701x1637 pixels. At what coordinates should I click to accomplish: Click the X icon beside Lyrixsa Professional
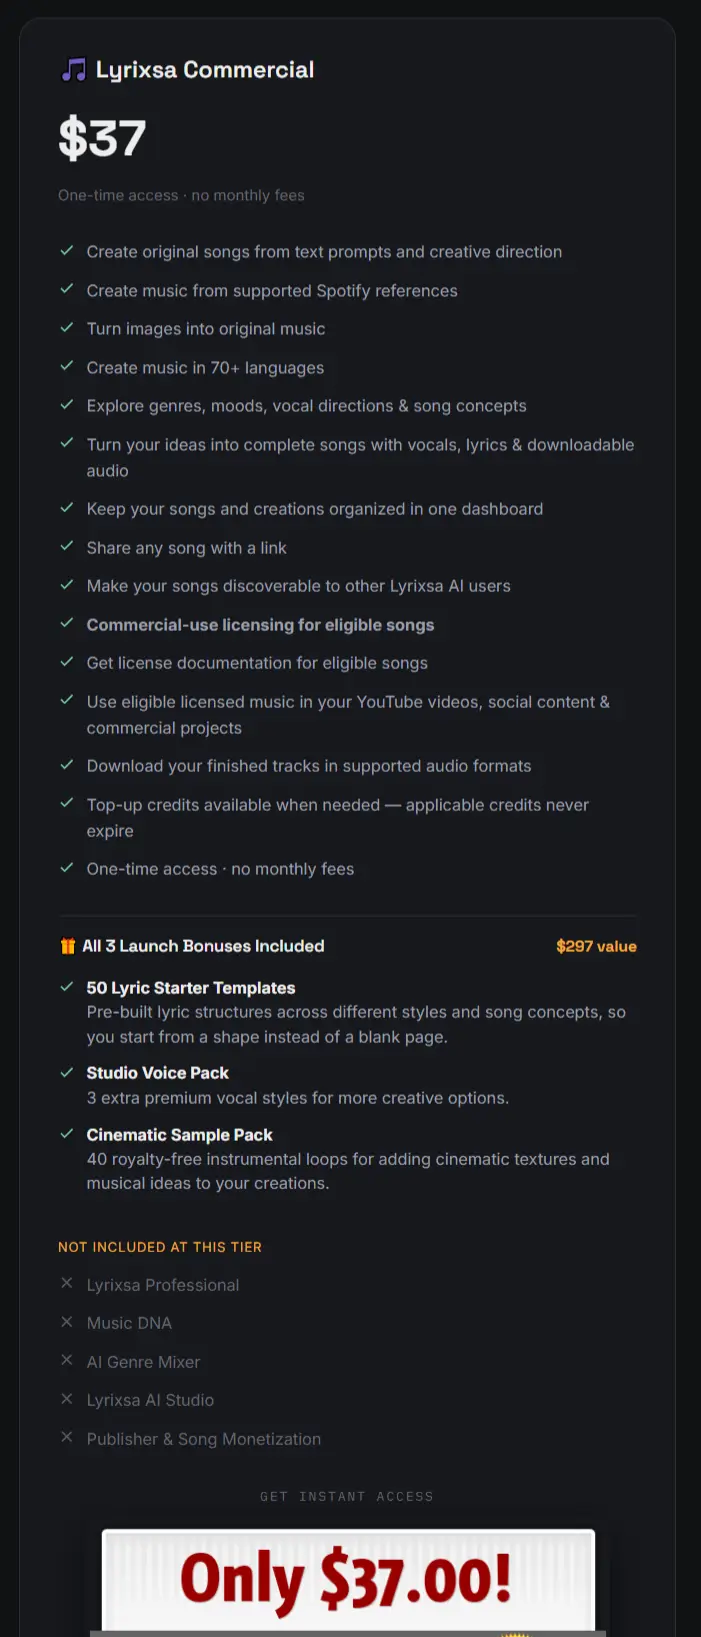(x=67, y=1283)
